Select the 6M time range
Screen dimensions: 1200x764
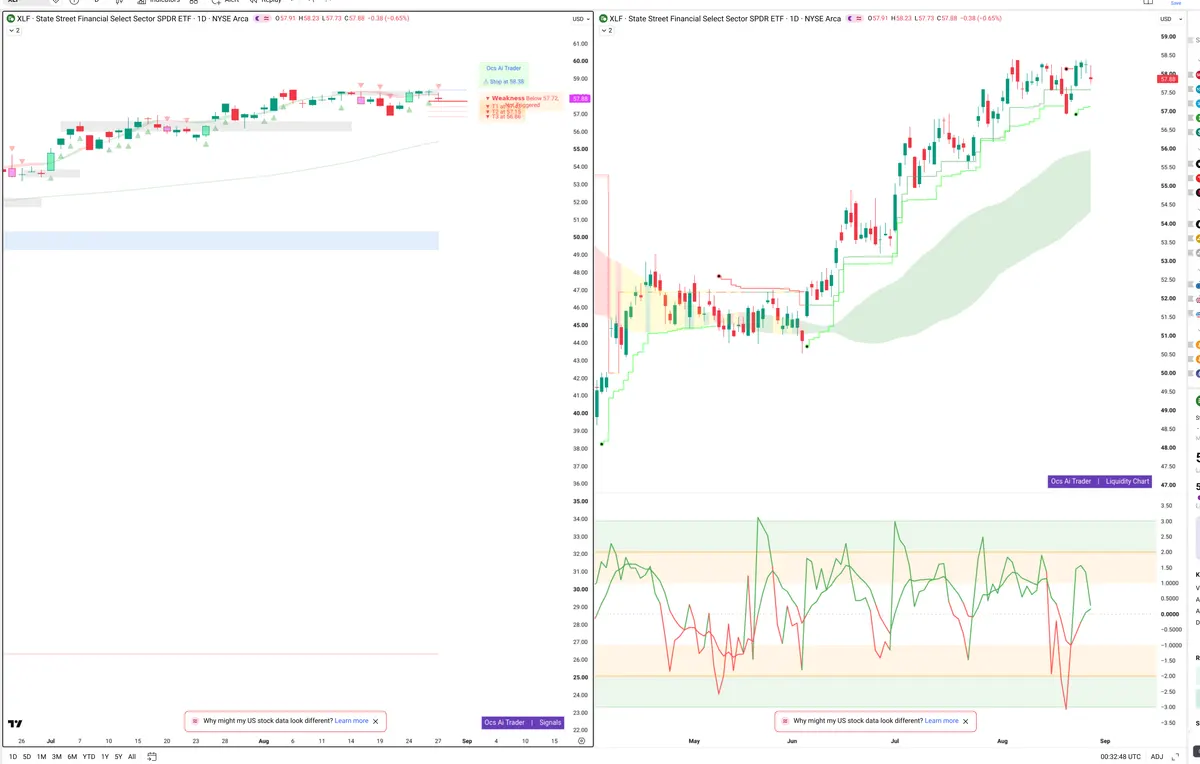pyautogui.click(x=72, y=757)
